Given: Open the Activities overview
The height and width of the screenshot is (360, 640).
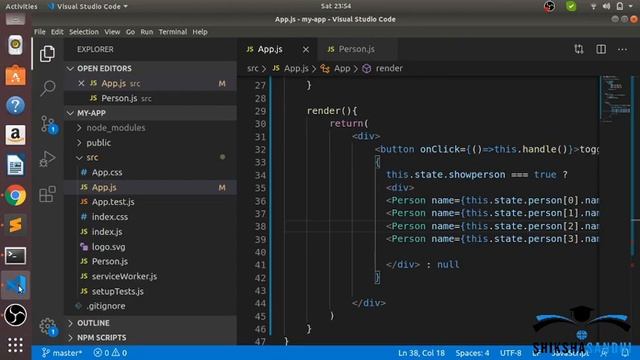Looking at the screenshot, I should tap(21, 6).
